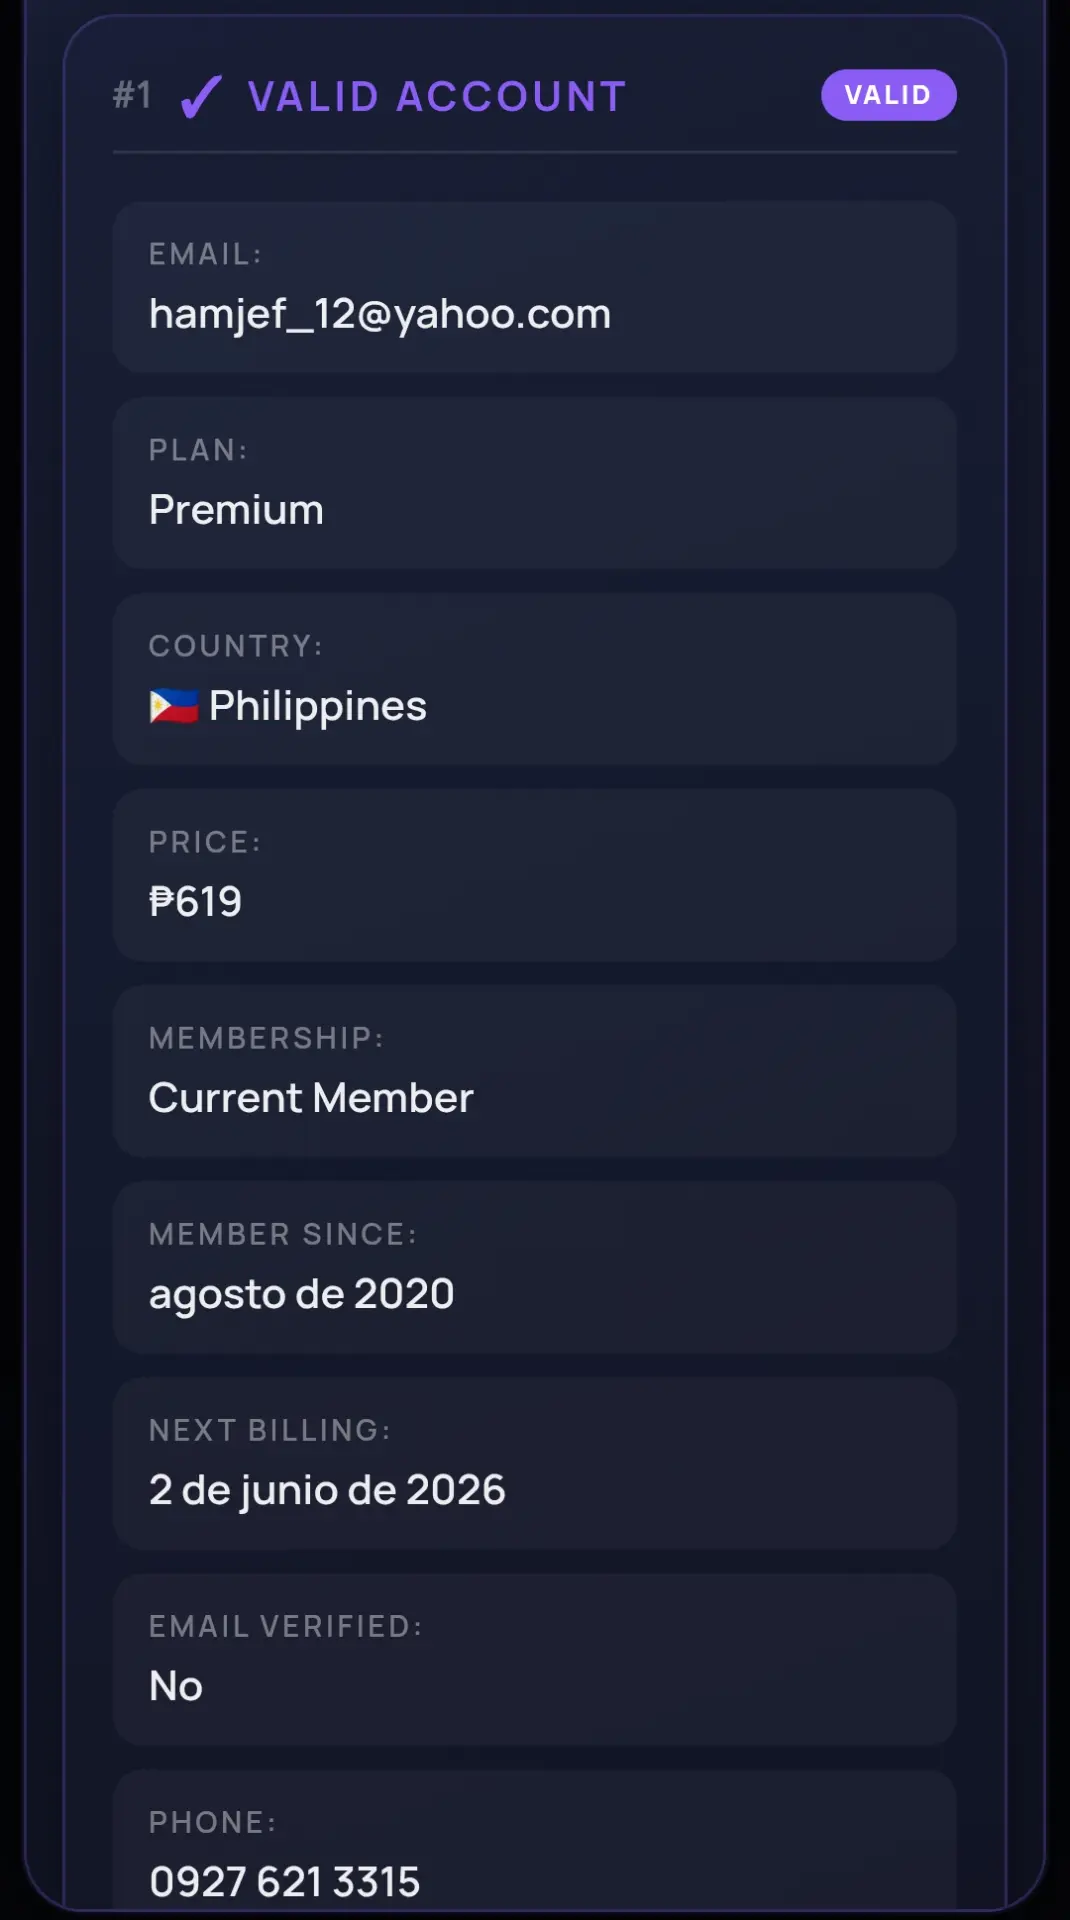Click the COUNTRY field label
The width and height of the screenshot is (1070, 1920).
point(236,646)
